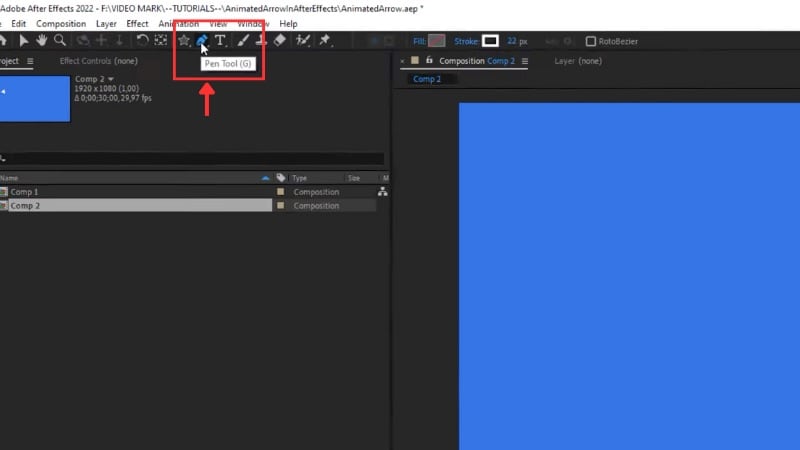Click the Comp 2 project thumbnail

35,98
